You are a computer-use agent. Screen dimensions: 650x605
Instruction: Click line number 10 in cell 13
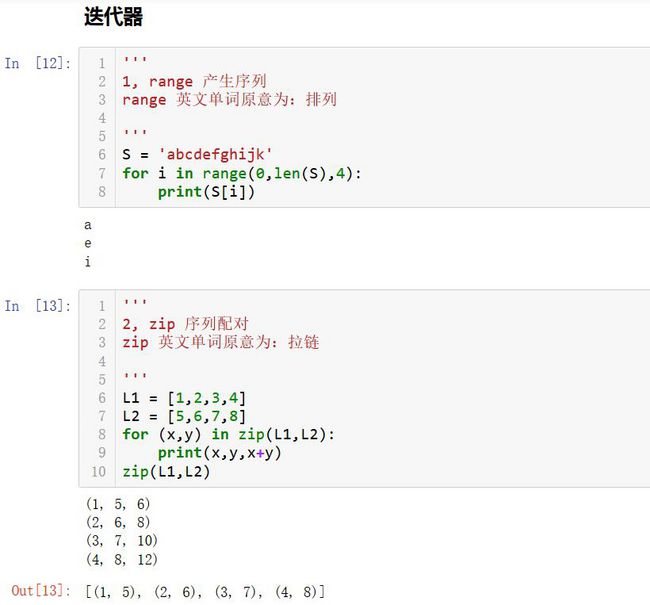[99, 472]
